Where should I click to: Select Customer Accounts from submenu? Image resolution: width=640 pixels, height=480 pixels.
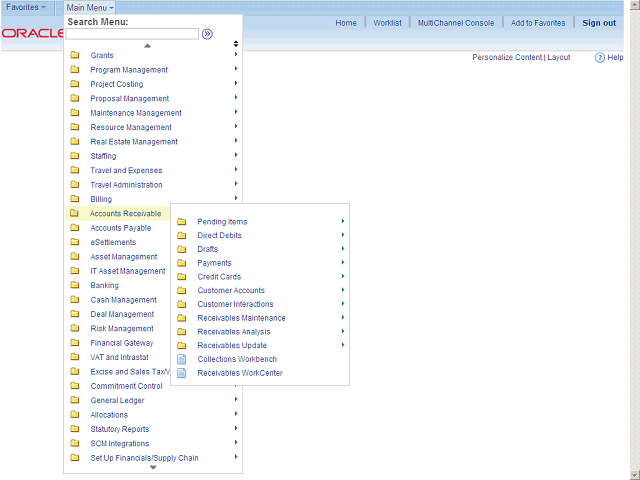click(231, 291)
